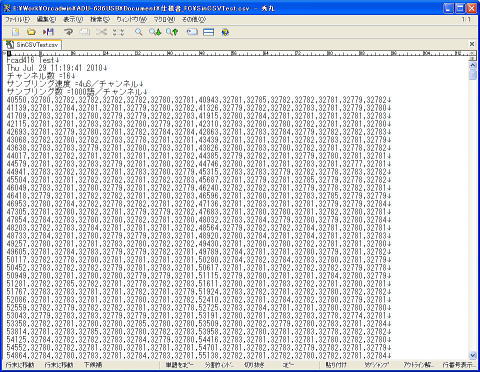
Task: Click the line 'サンプリング速度 =4uS/チャンネル'
Action: click(x=75, y=84)
